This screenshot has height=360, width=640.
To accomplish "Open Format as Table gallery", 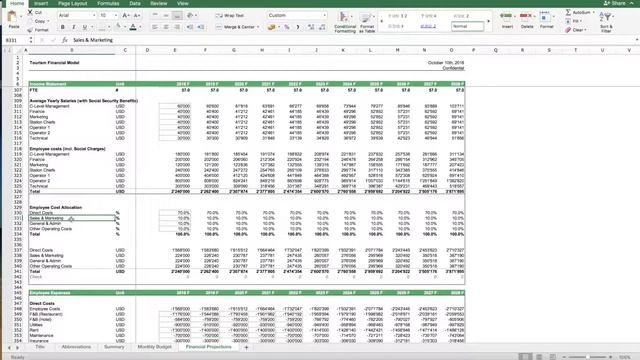I will pos(367,22).
